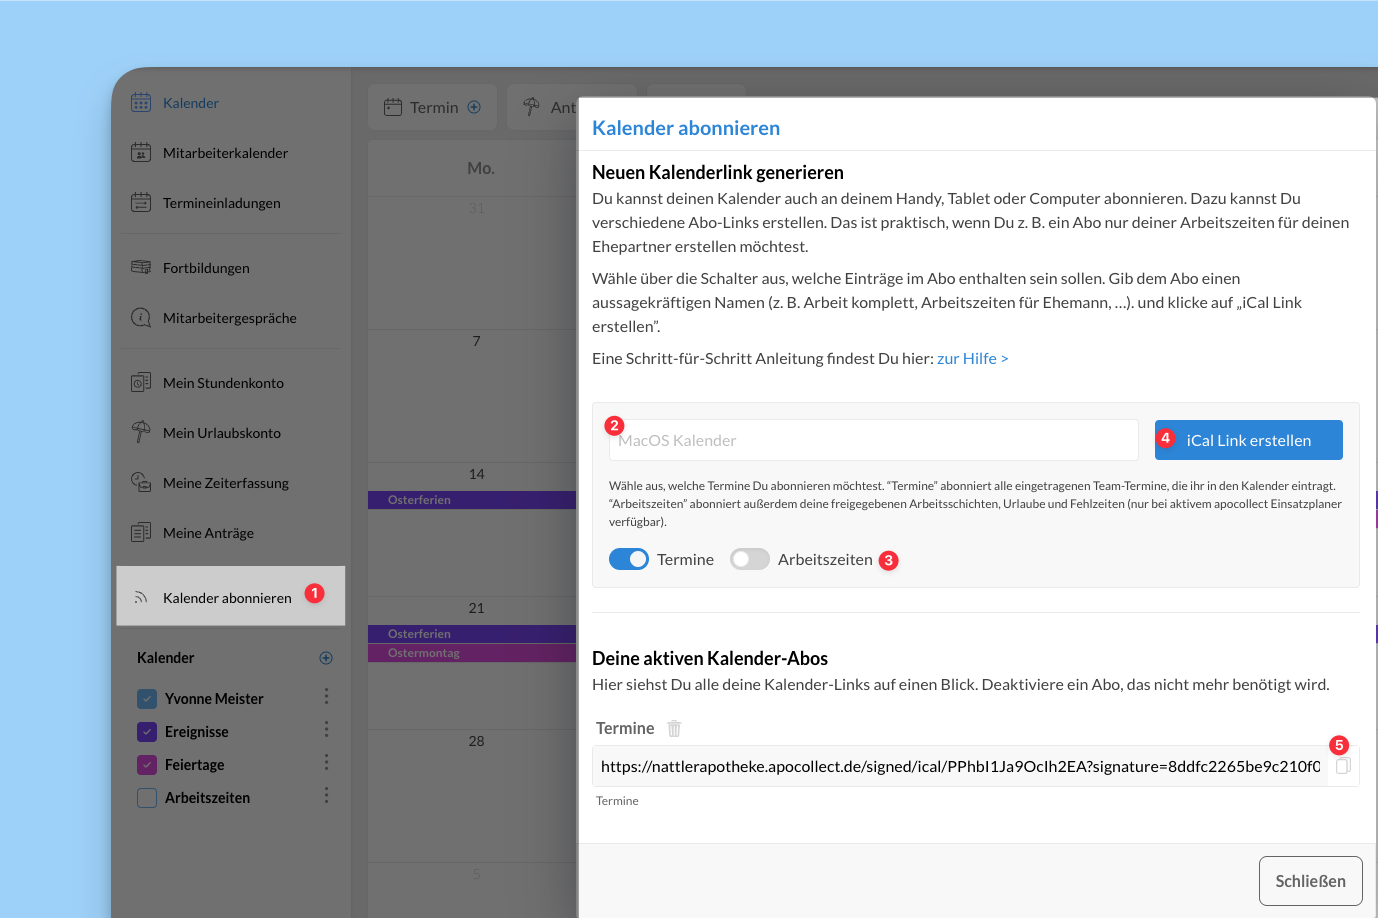Check the Arbeitszeiten calendar checkbox
Screen dimensions: 1378x918
[147, 798]
